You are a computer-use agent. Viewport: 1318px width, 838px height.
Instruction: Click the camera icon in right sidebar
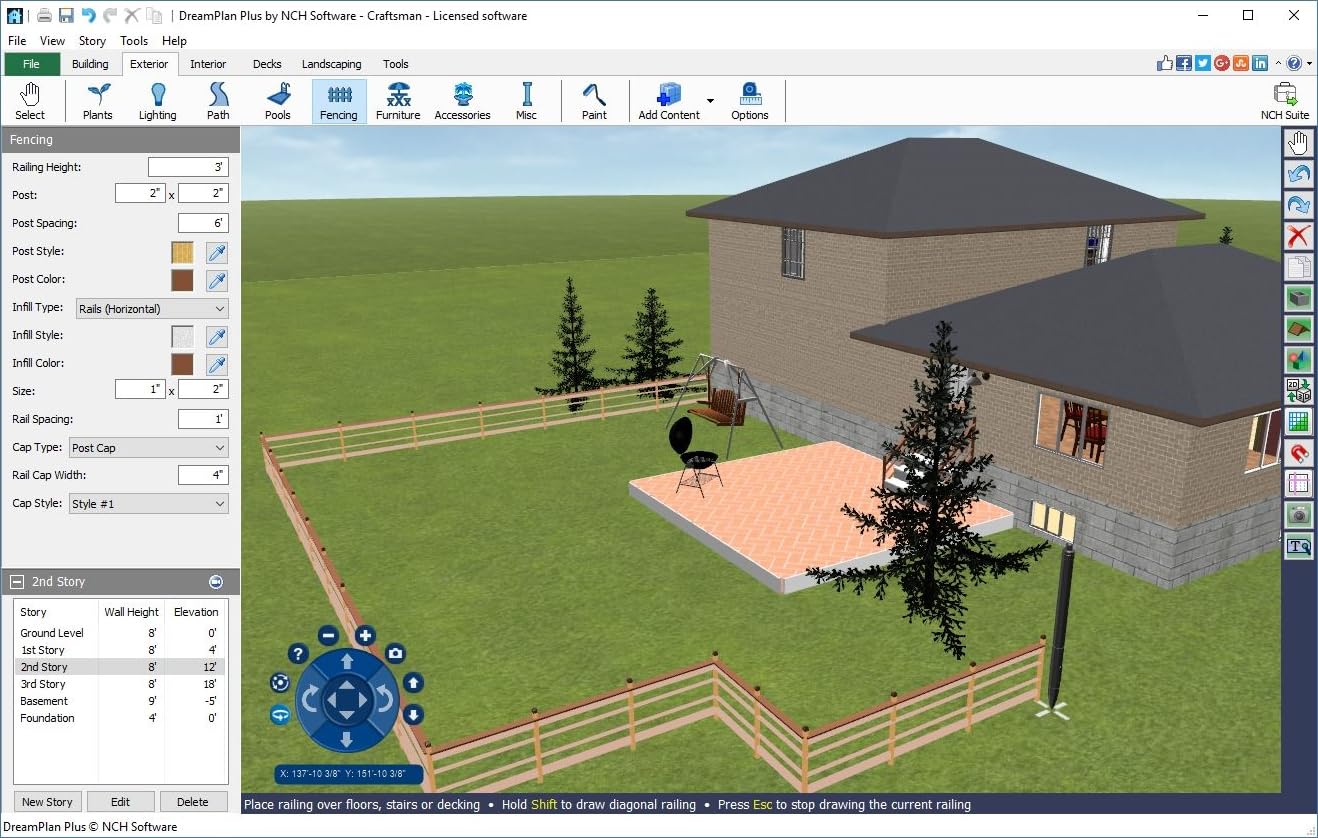[1298, 515]
